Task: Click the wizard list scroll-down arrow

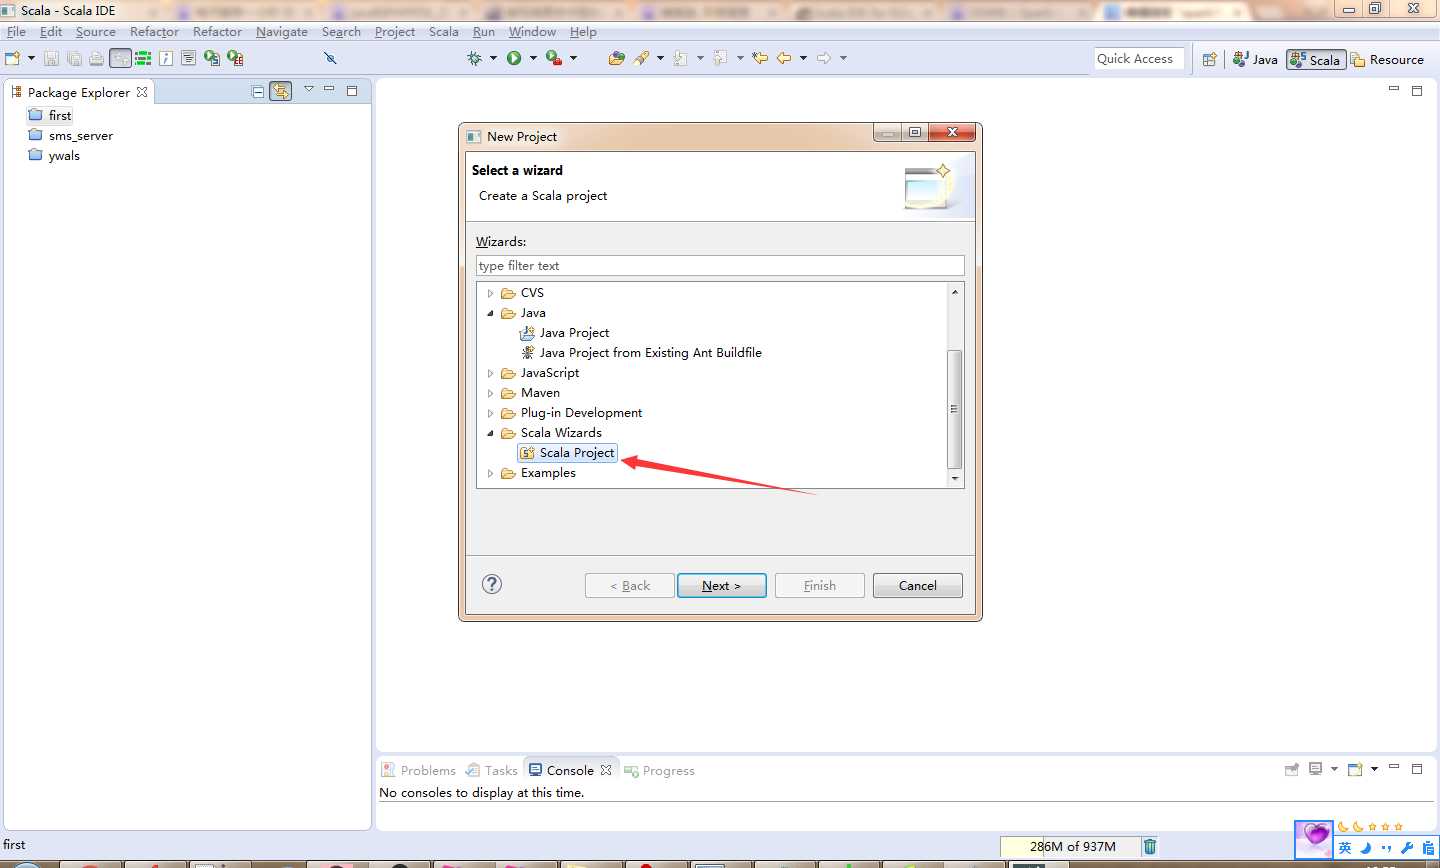Action: coord(955,478)
